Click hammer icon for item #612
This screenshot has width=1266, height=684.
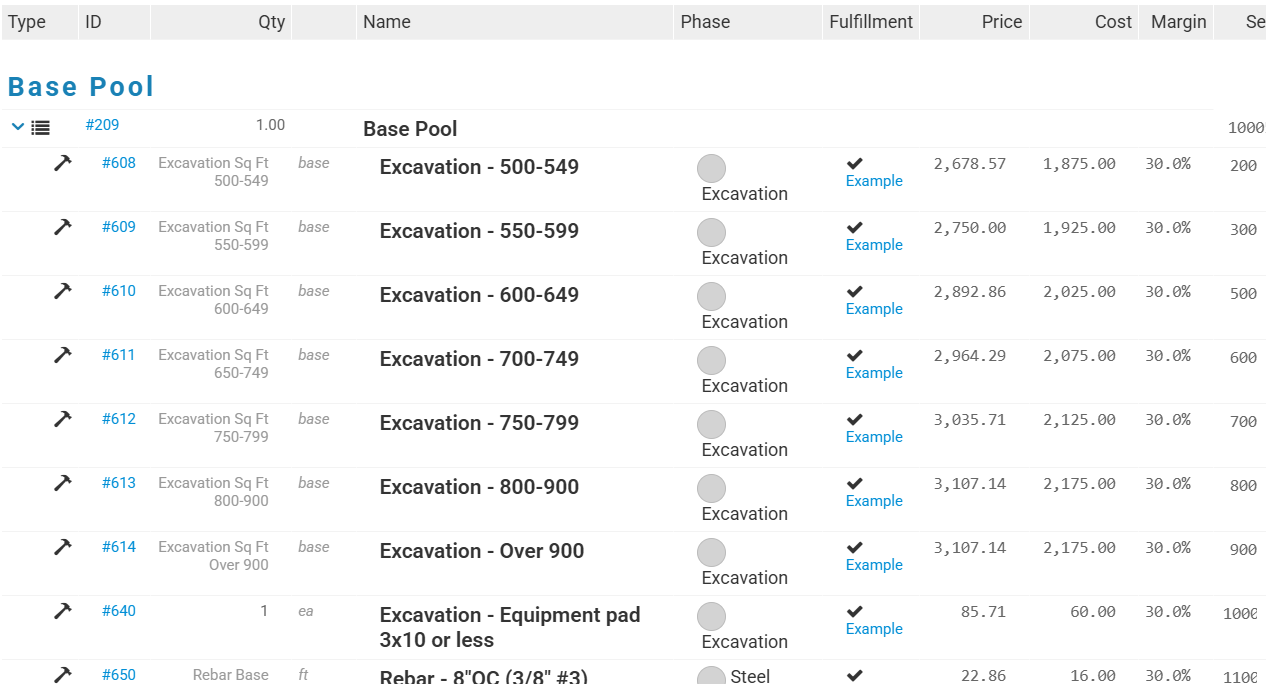[63, 419]
